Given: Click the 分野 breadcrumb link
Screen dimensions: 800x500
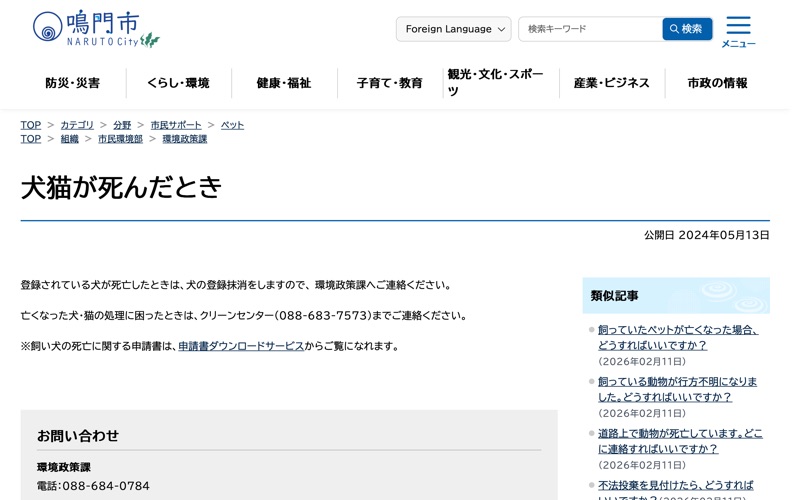Looking at the screenshot, I should click(x=122, y=125).
